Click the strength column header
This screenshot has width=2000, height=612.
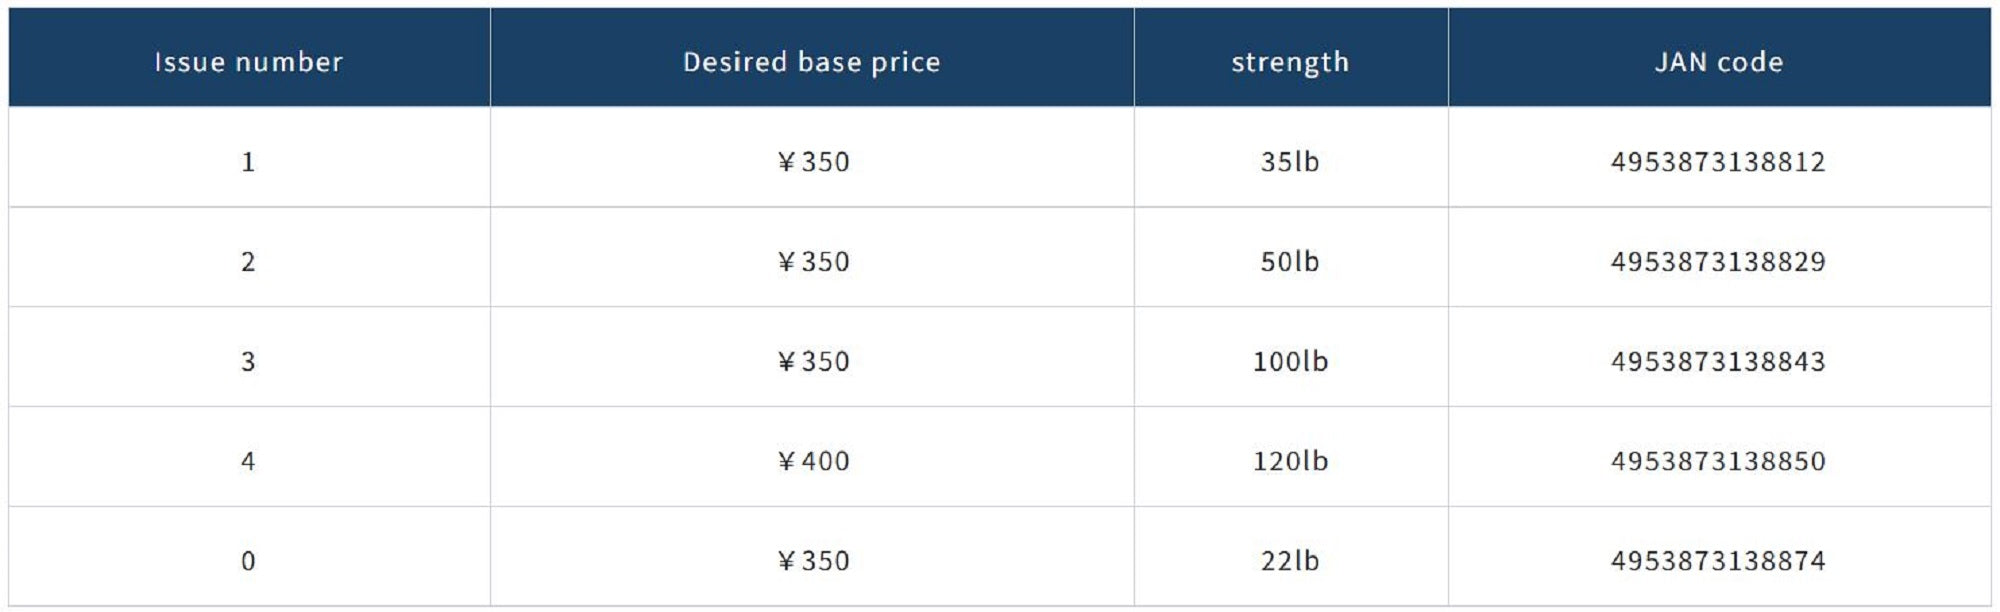[1290, 62]
